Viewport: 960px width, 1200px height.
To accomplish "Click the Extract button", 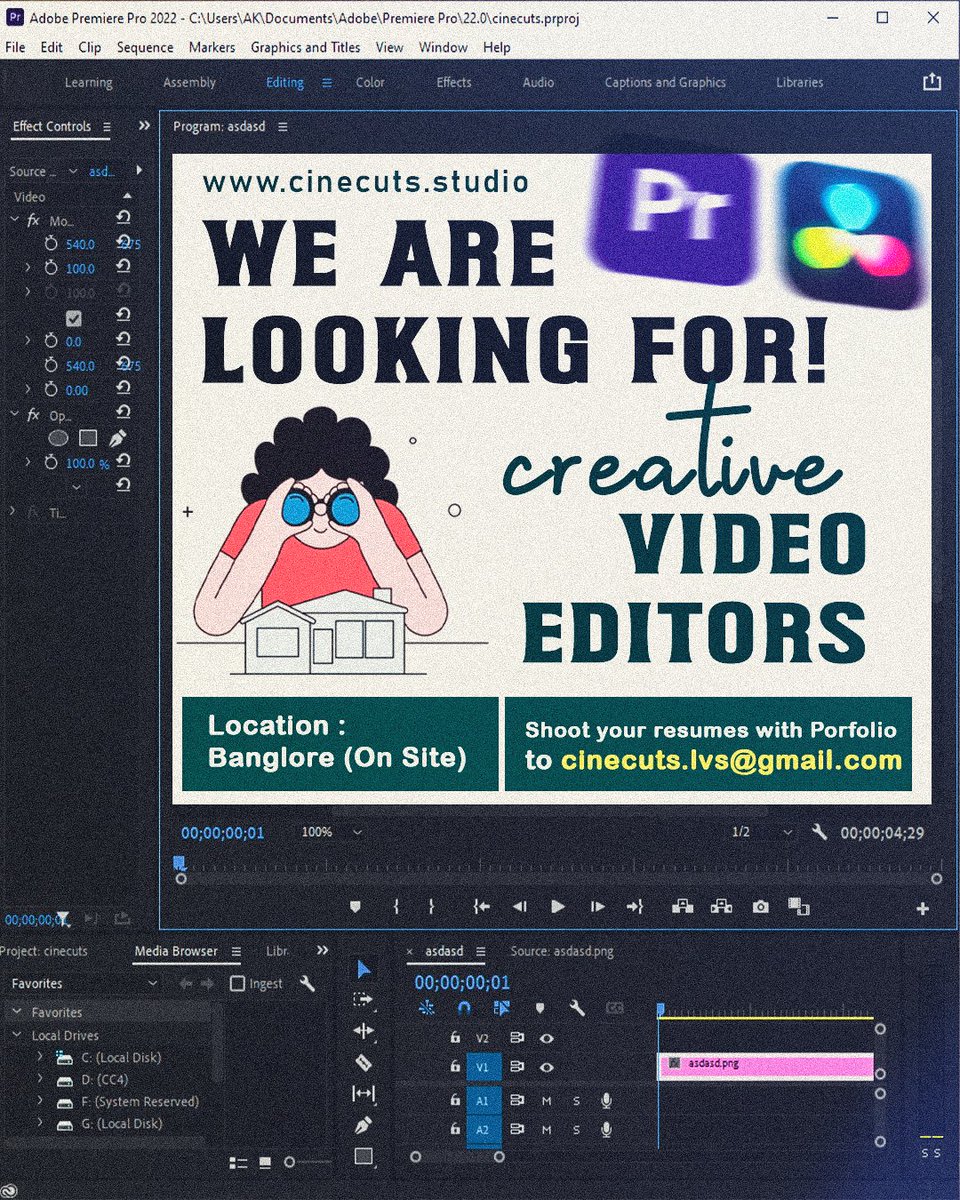I will point(721,906).
